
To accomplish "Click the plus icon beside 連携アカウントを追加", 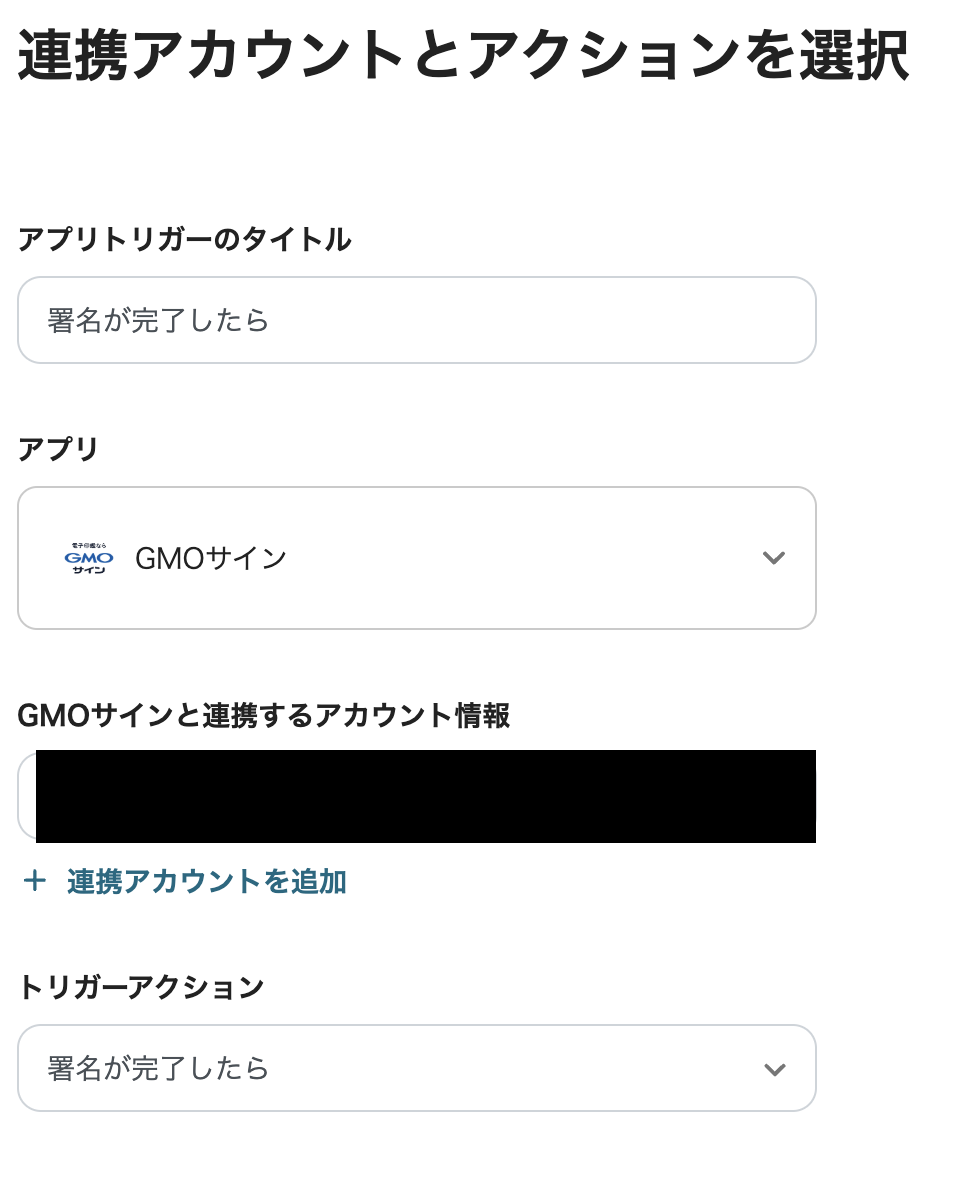I will coord(35,882).
